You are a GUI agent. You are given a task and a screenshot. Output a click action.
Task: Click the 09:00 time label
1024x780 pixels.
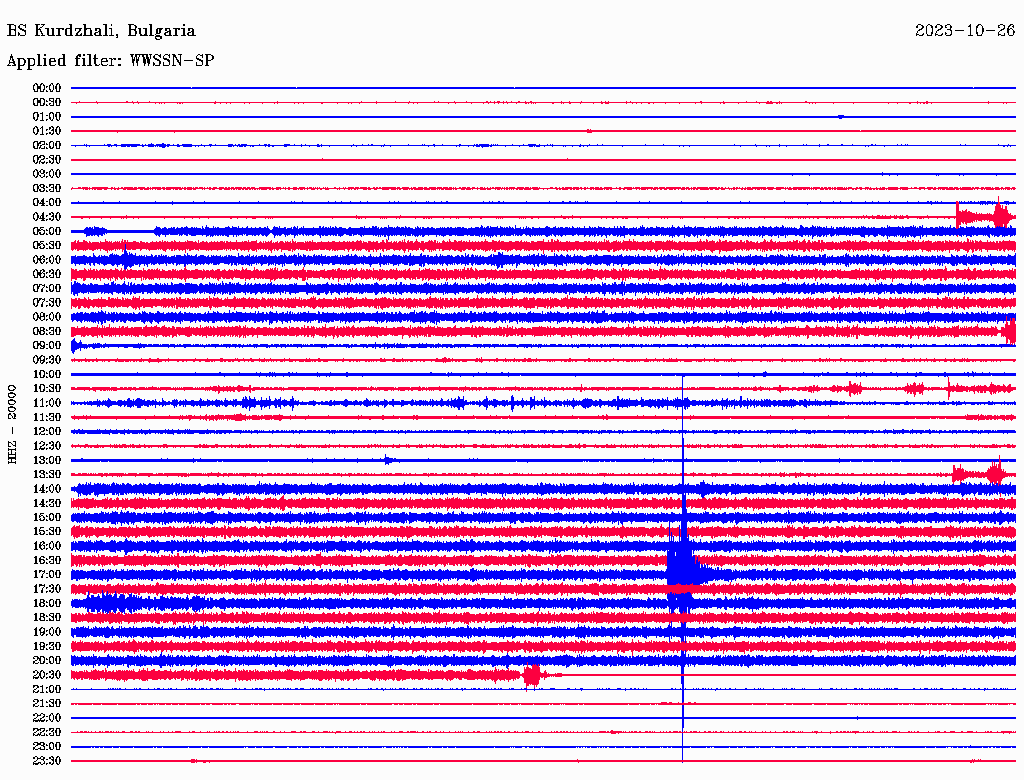click(46, 346)
